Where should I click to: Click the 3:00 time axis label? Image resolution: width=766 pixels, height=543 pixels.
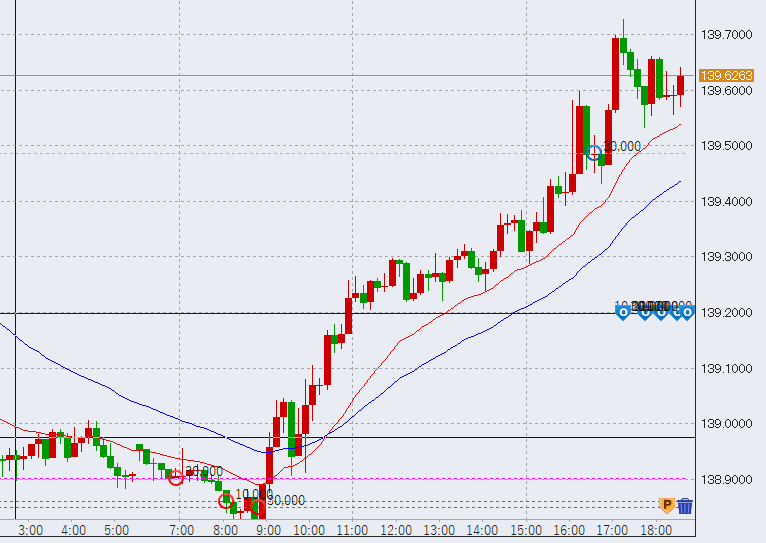[30, 530]
